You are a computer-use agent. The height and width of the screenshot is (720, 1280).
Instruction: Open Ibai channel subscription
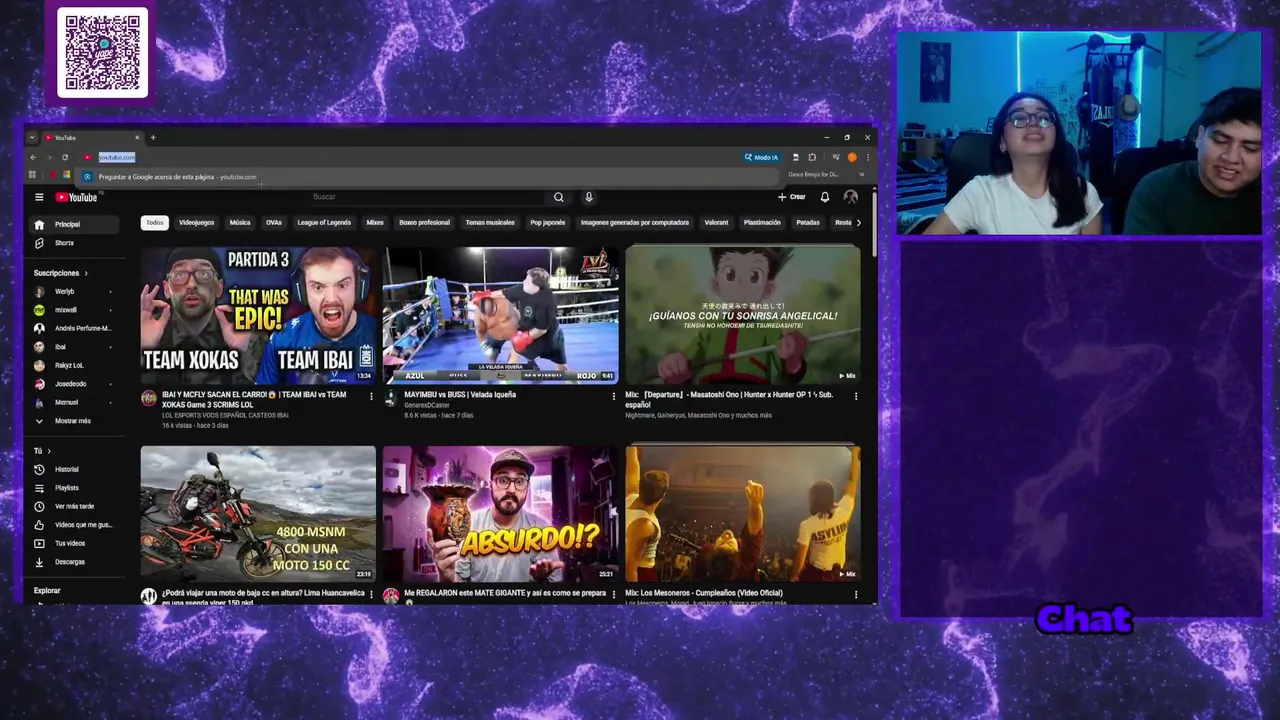(72, 347)
